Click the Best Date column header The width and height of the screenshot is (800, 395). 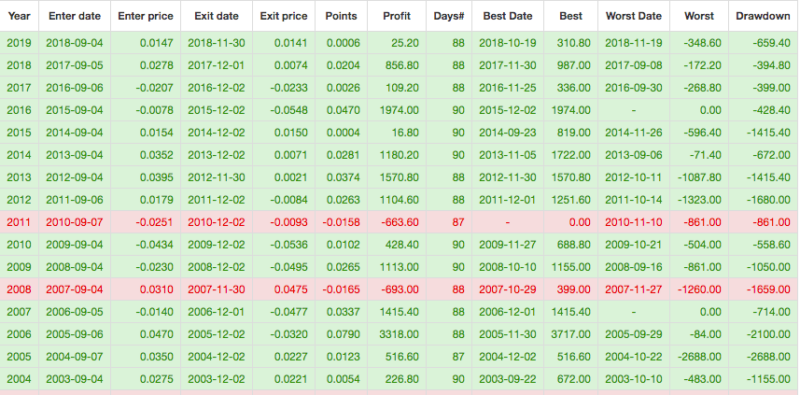coord(508,16)
